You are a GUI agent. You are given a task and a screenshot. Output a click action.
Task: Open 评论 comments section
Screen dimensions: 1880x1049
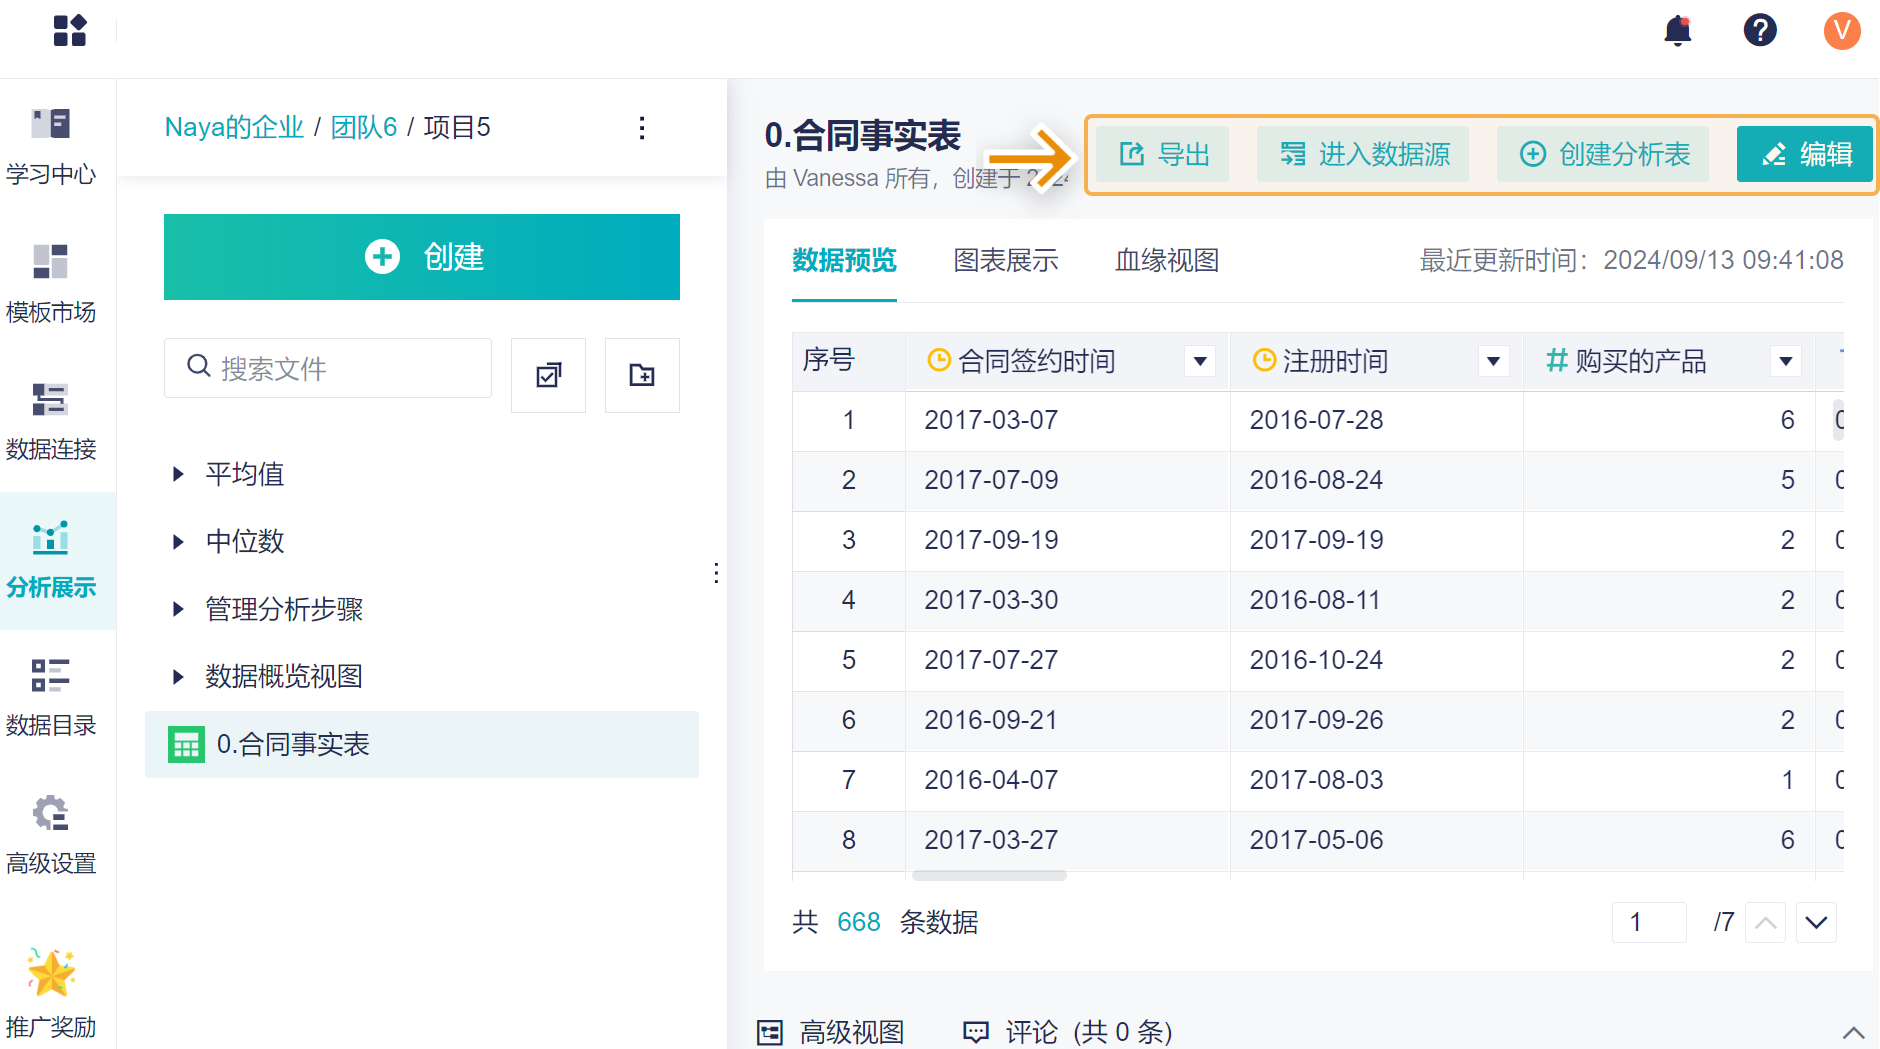click(x=1067, y=1032)
